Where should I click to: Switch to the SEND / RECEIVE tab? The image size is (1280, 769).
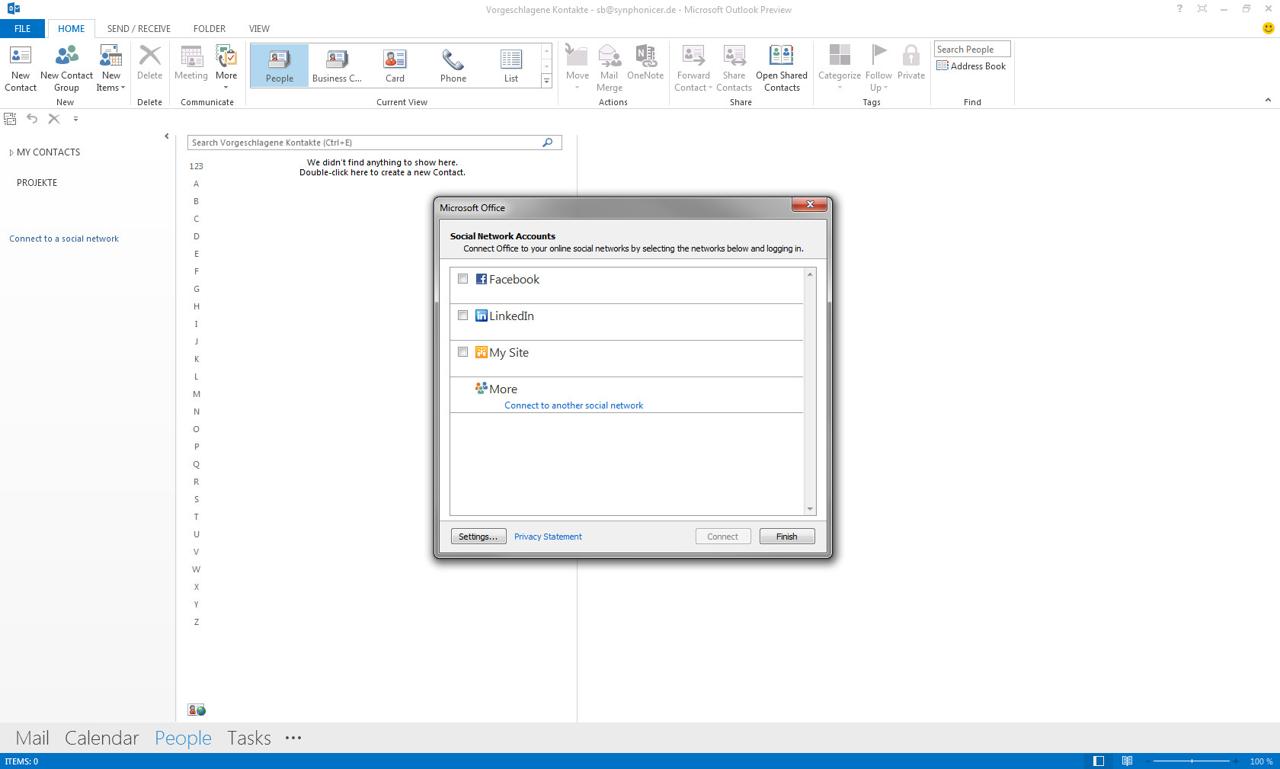point(139,28)
